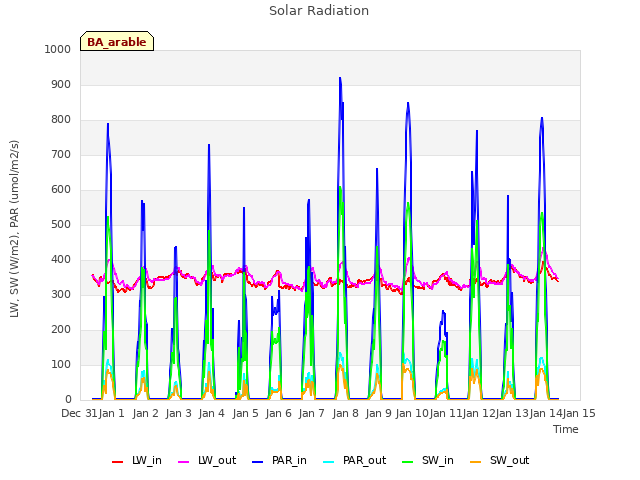Select the PAR_out legend label
Image resolution: width=640 pixels, height=480 pixels.
364,460
